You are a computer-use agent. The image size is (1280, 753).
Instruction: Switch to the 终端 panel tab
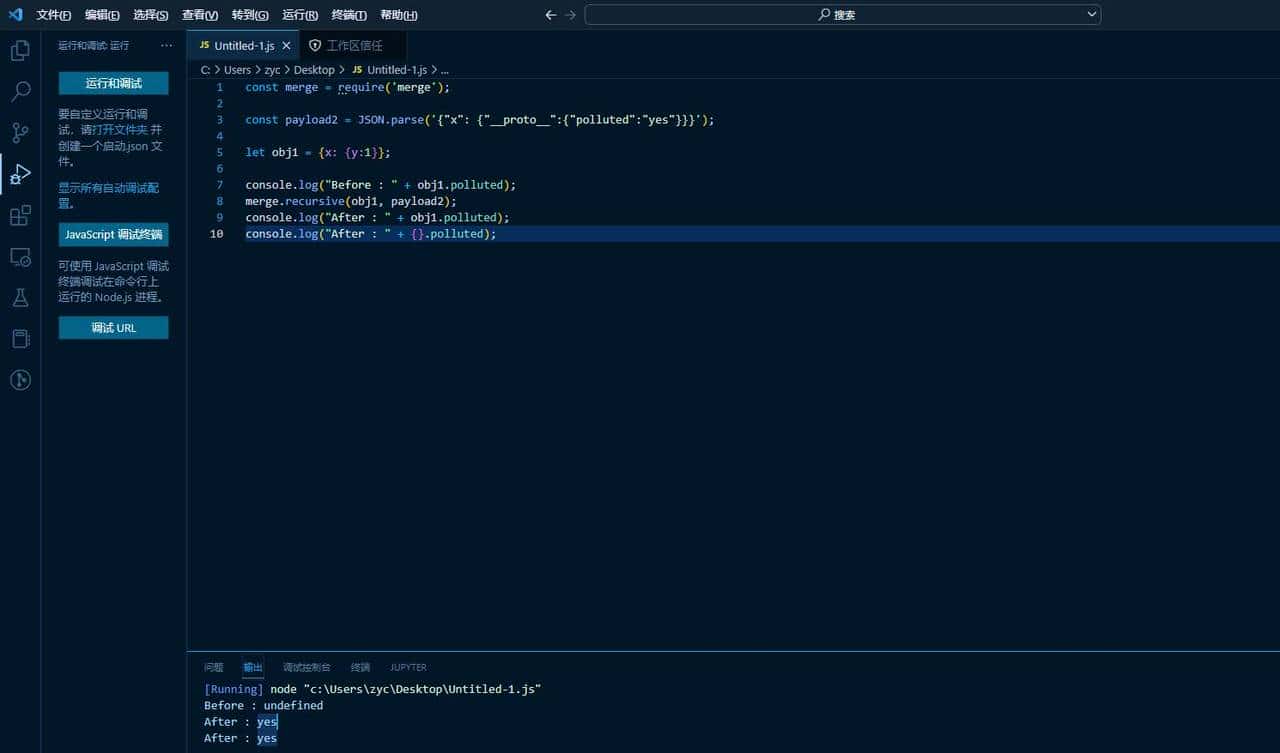click(x=360, y=667)
